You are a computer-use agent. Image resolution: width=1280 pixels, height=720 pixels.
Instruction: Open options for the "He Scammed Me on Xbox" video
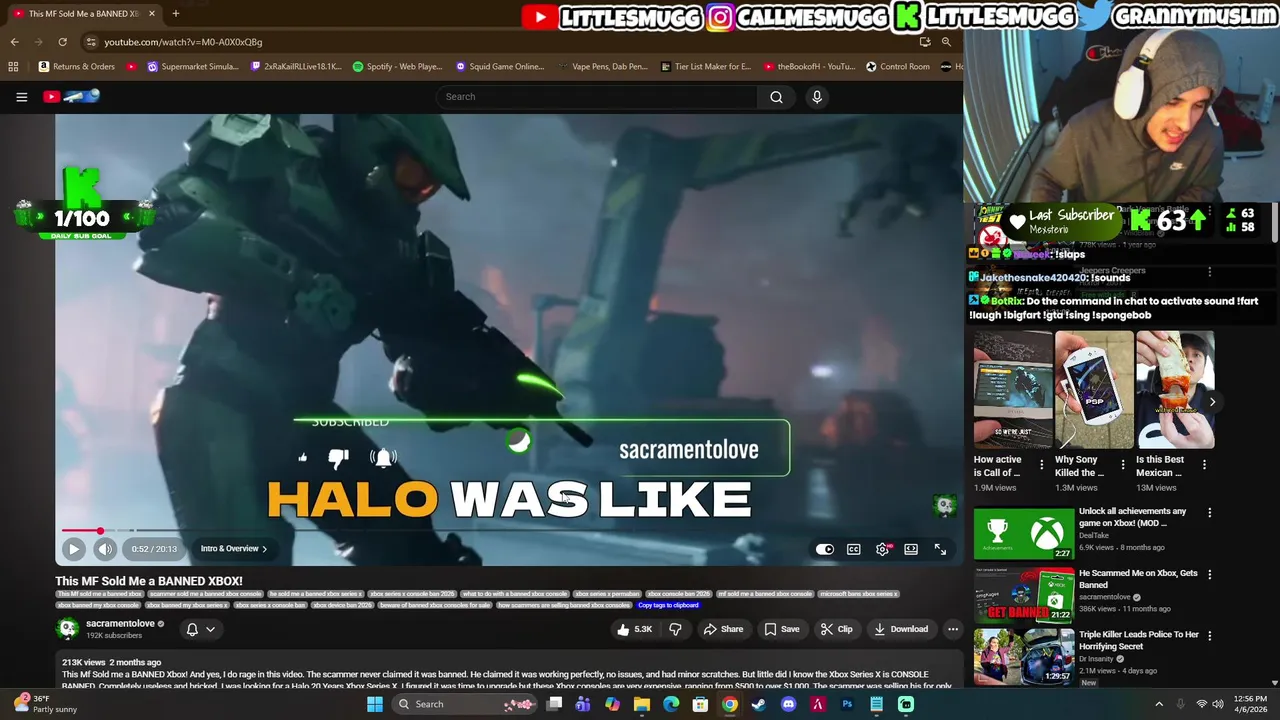click(x=1209, y=575)
